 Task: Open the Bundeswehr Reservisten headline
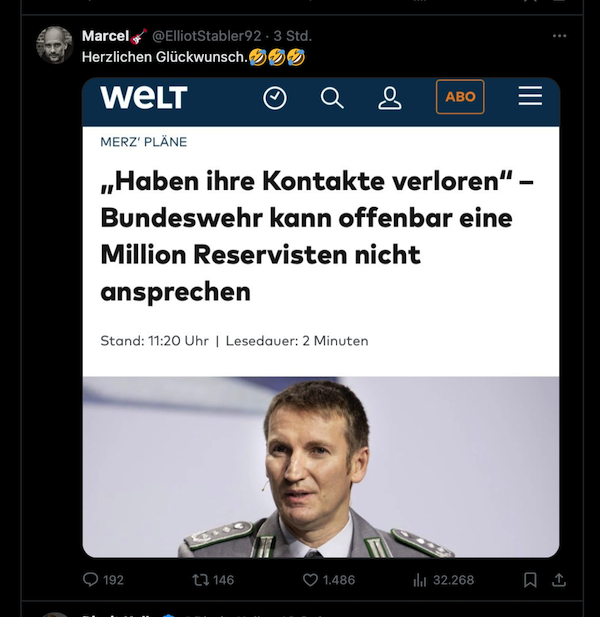[x=317, y=236]
